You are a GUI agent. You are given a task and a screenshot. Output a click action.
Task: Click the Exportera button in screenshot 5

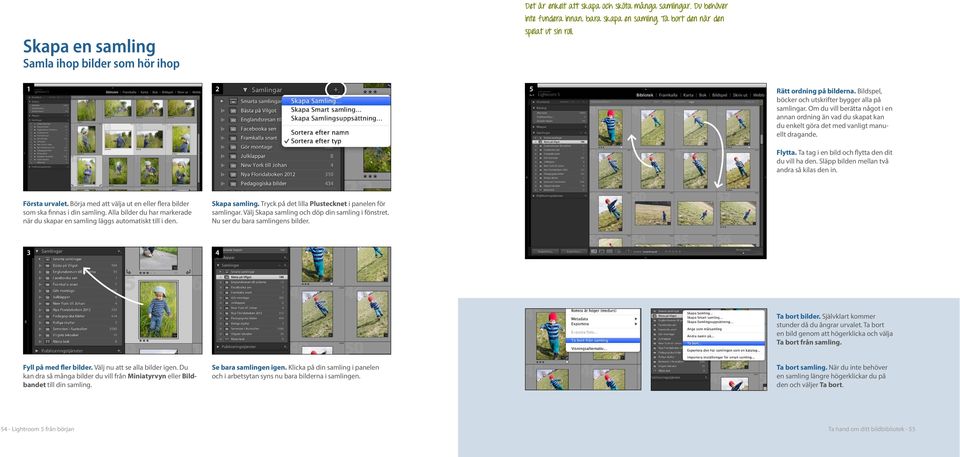(x=573, y=251)
